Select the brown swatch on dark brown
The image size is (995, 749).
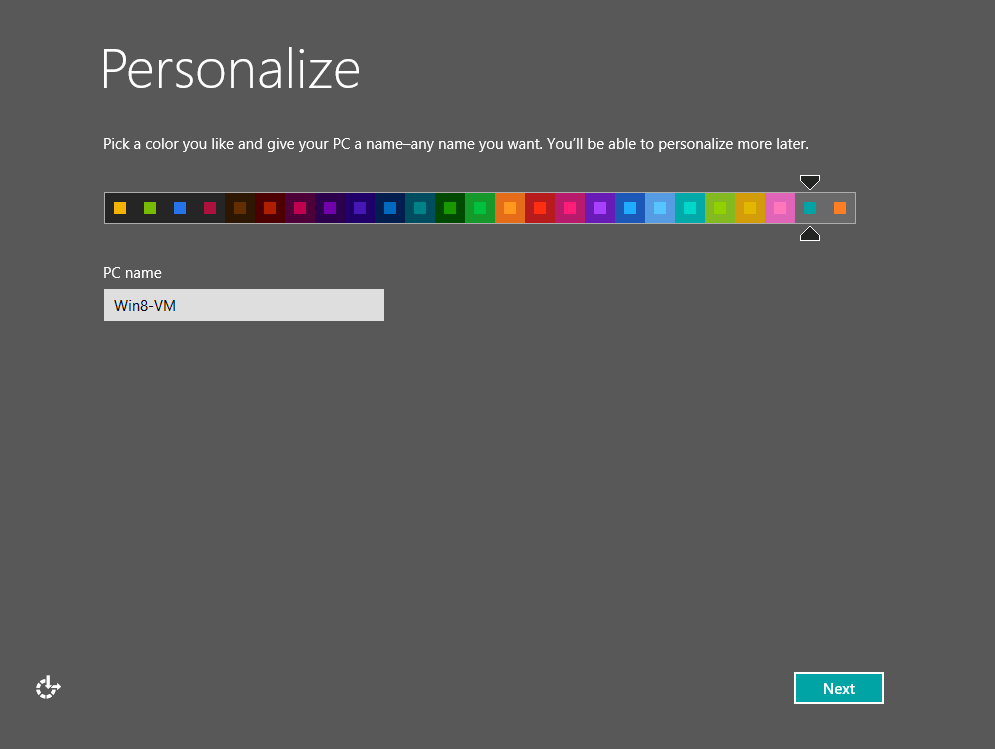point(240,208)
